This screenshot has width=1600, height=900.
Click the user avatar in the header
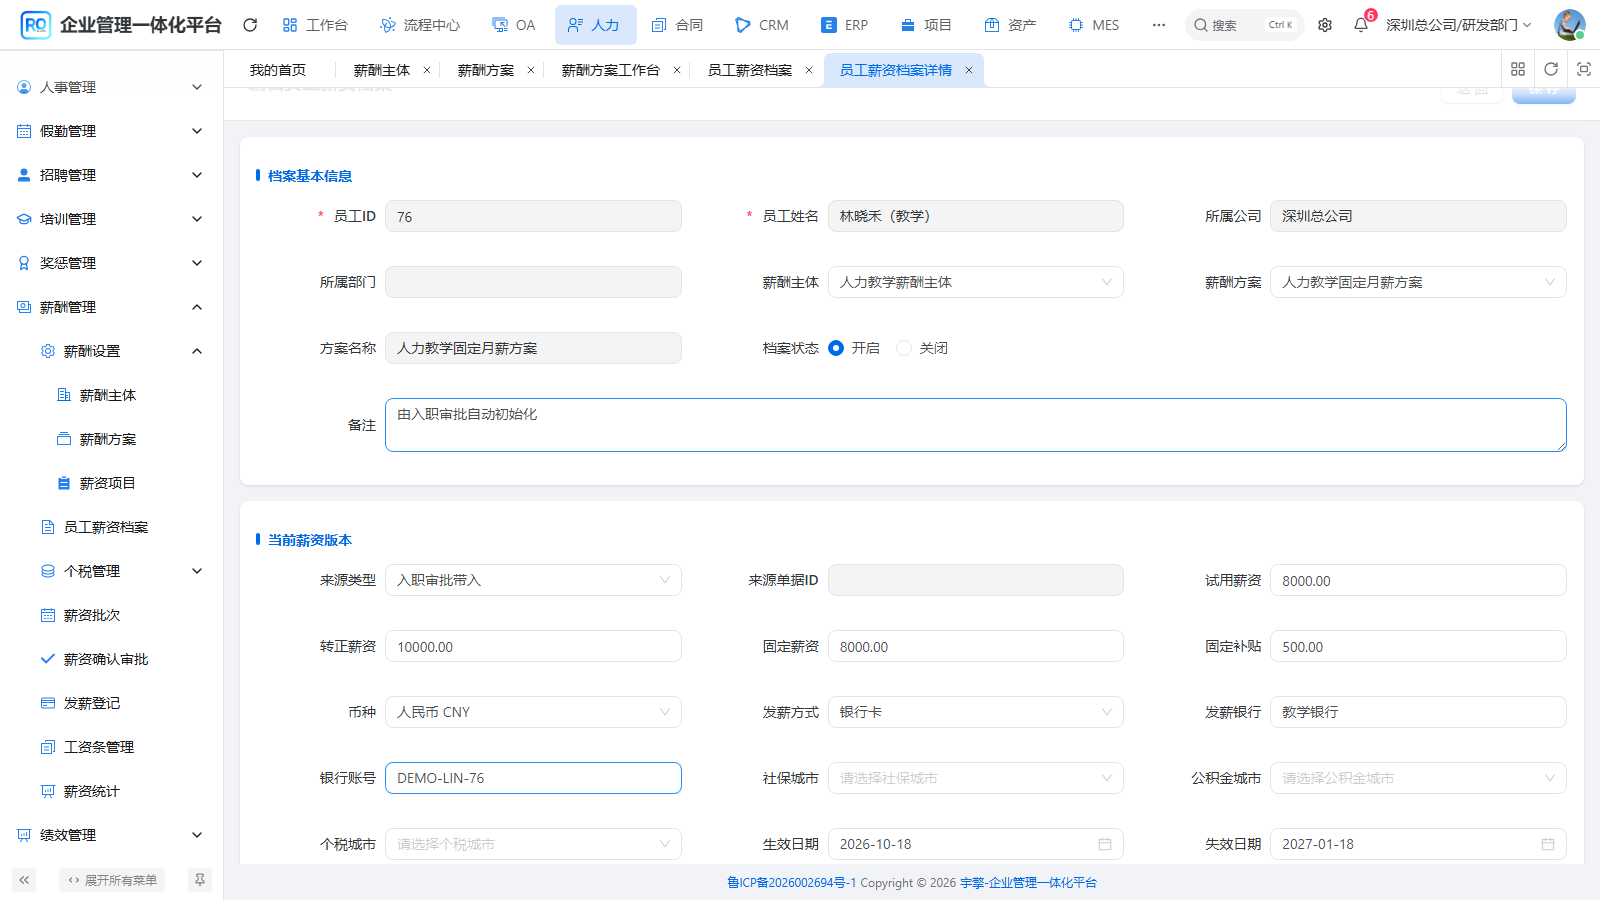coord(1569,25)
